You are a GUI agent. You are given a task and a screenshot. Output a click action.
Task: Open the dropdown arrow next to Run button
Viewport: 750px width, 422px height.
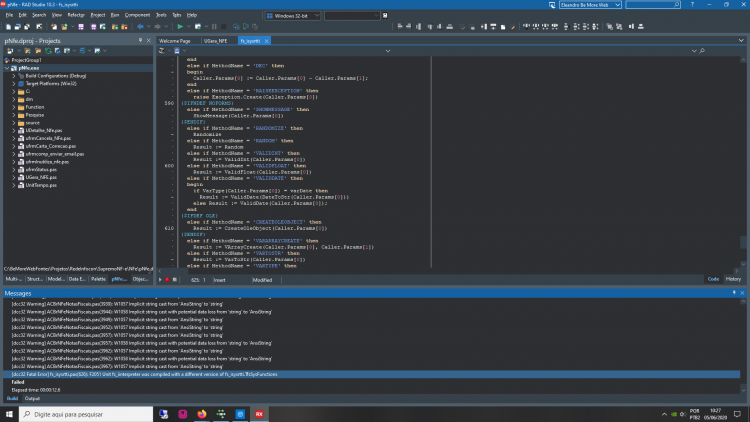pyautogui.click(x=188, y=27)
